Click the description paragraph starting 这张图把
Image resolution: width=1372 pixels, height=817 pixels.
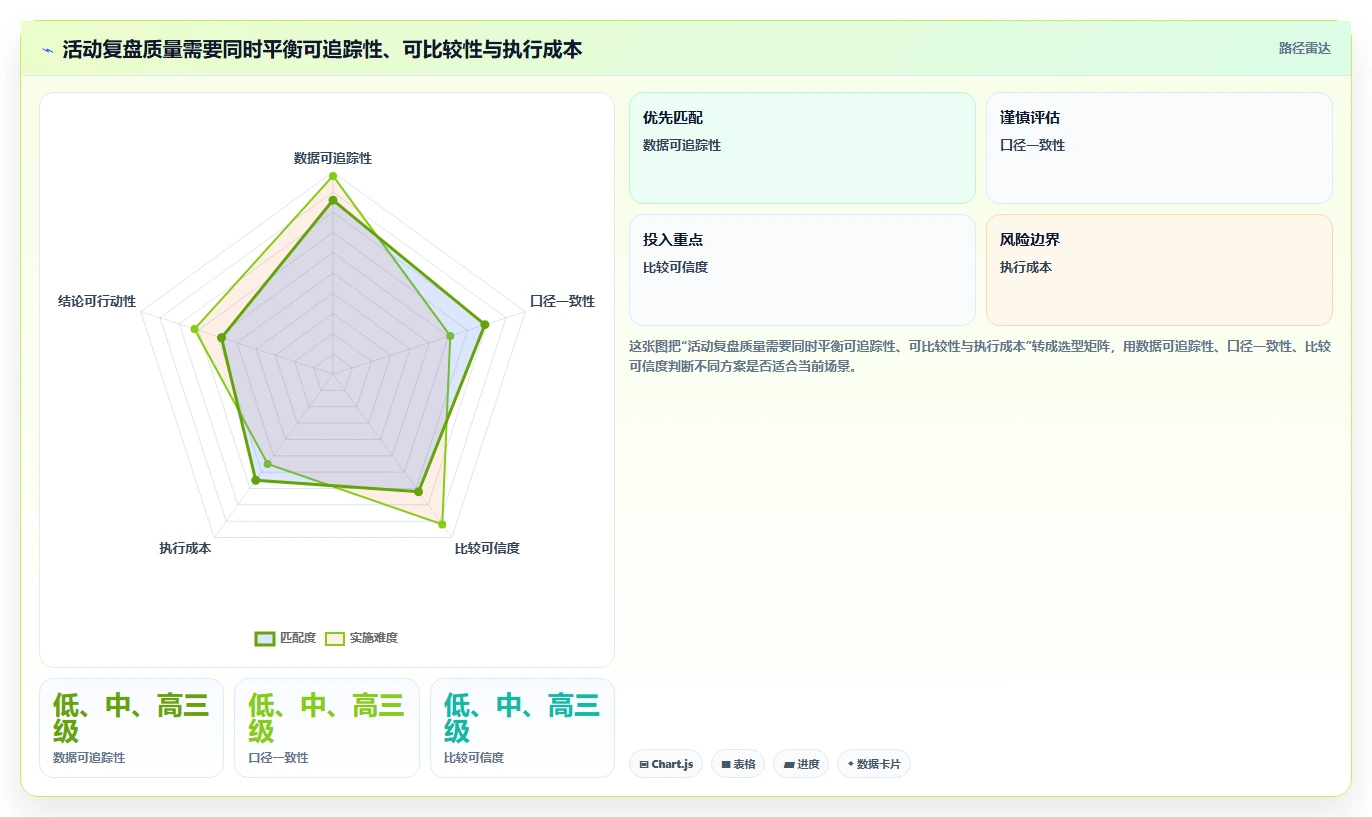980,356
